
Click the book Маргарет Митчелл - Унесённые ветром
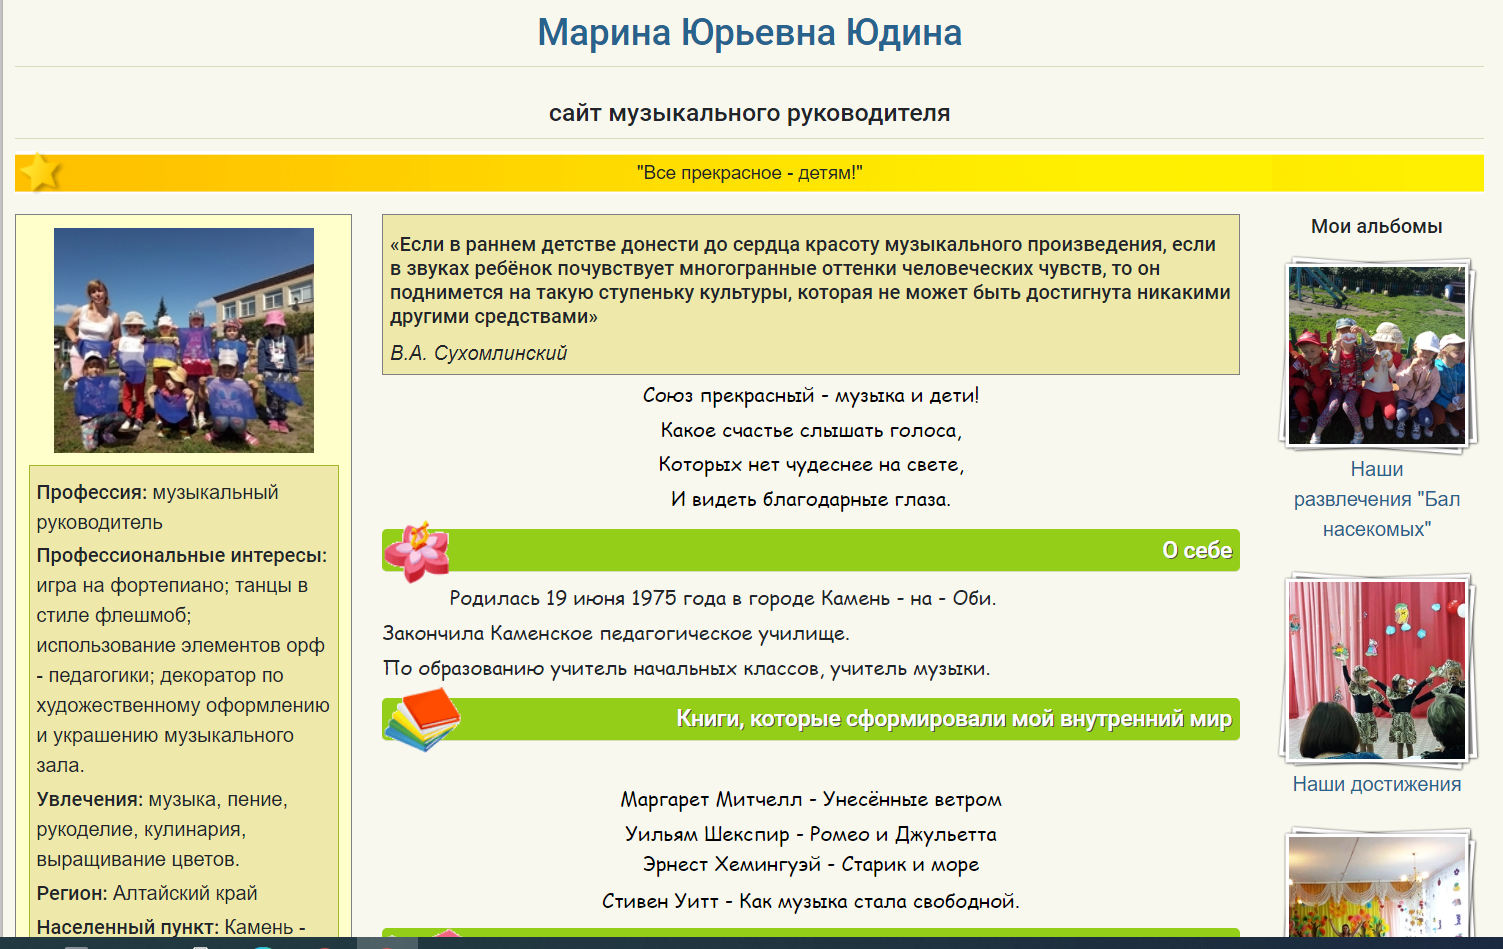pos(811,799)
